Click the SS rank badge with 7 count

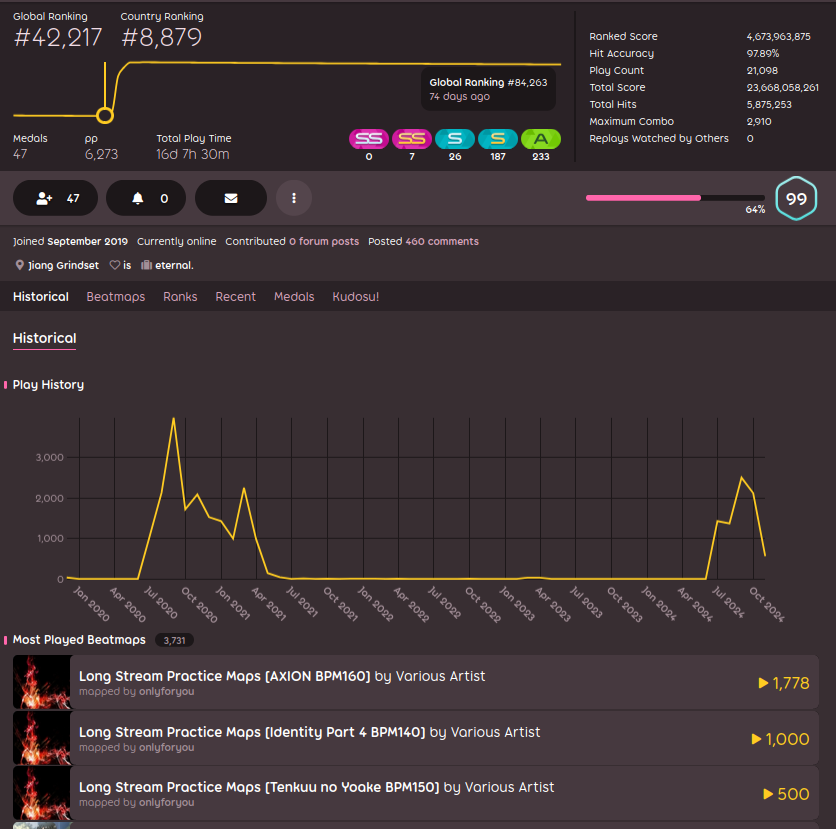410,139
